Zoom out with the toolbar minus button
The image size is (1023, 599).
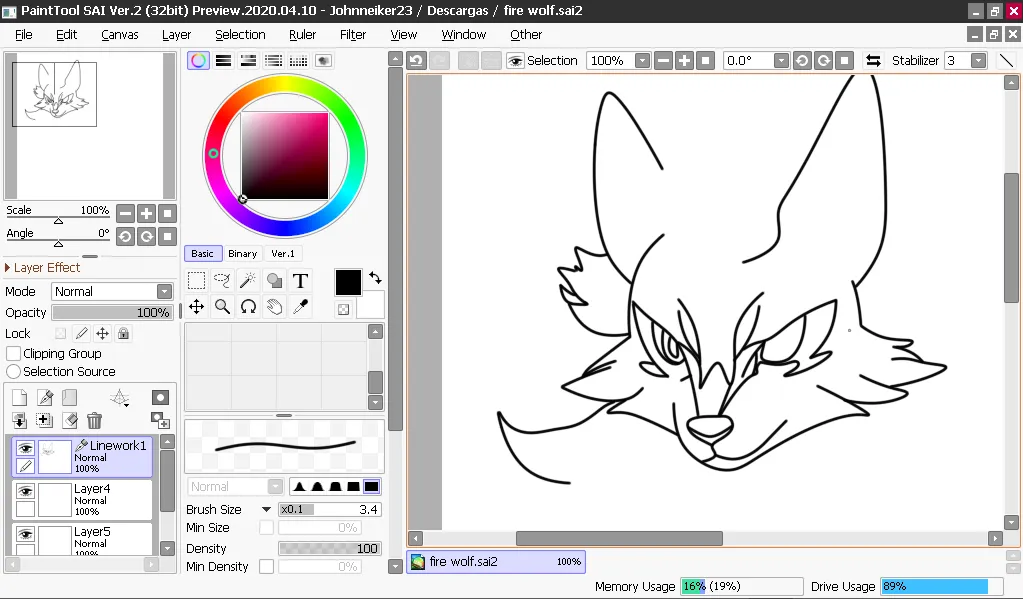tap(664, 61)
